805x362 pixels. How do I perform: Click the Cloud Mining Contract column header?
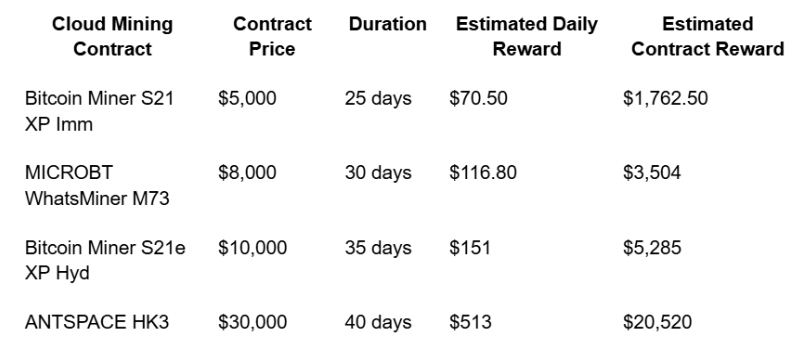(x=112, y=36)
